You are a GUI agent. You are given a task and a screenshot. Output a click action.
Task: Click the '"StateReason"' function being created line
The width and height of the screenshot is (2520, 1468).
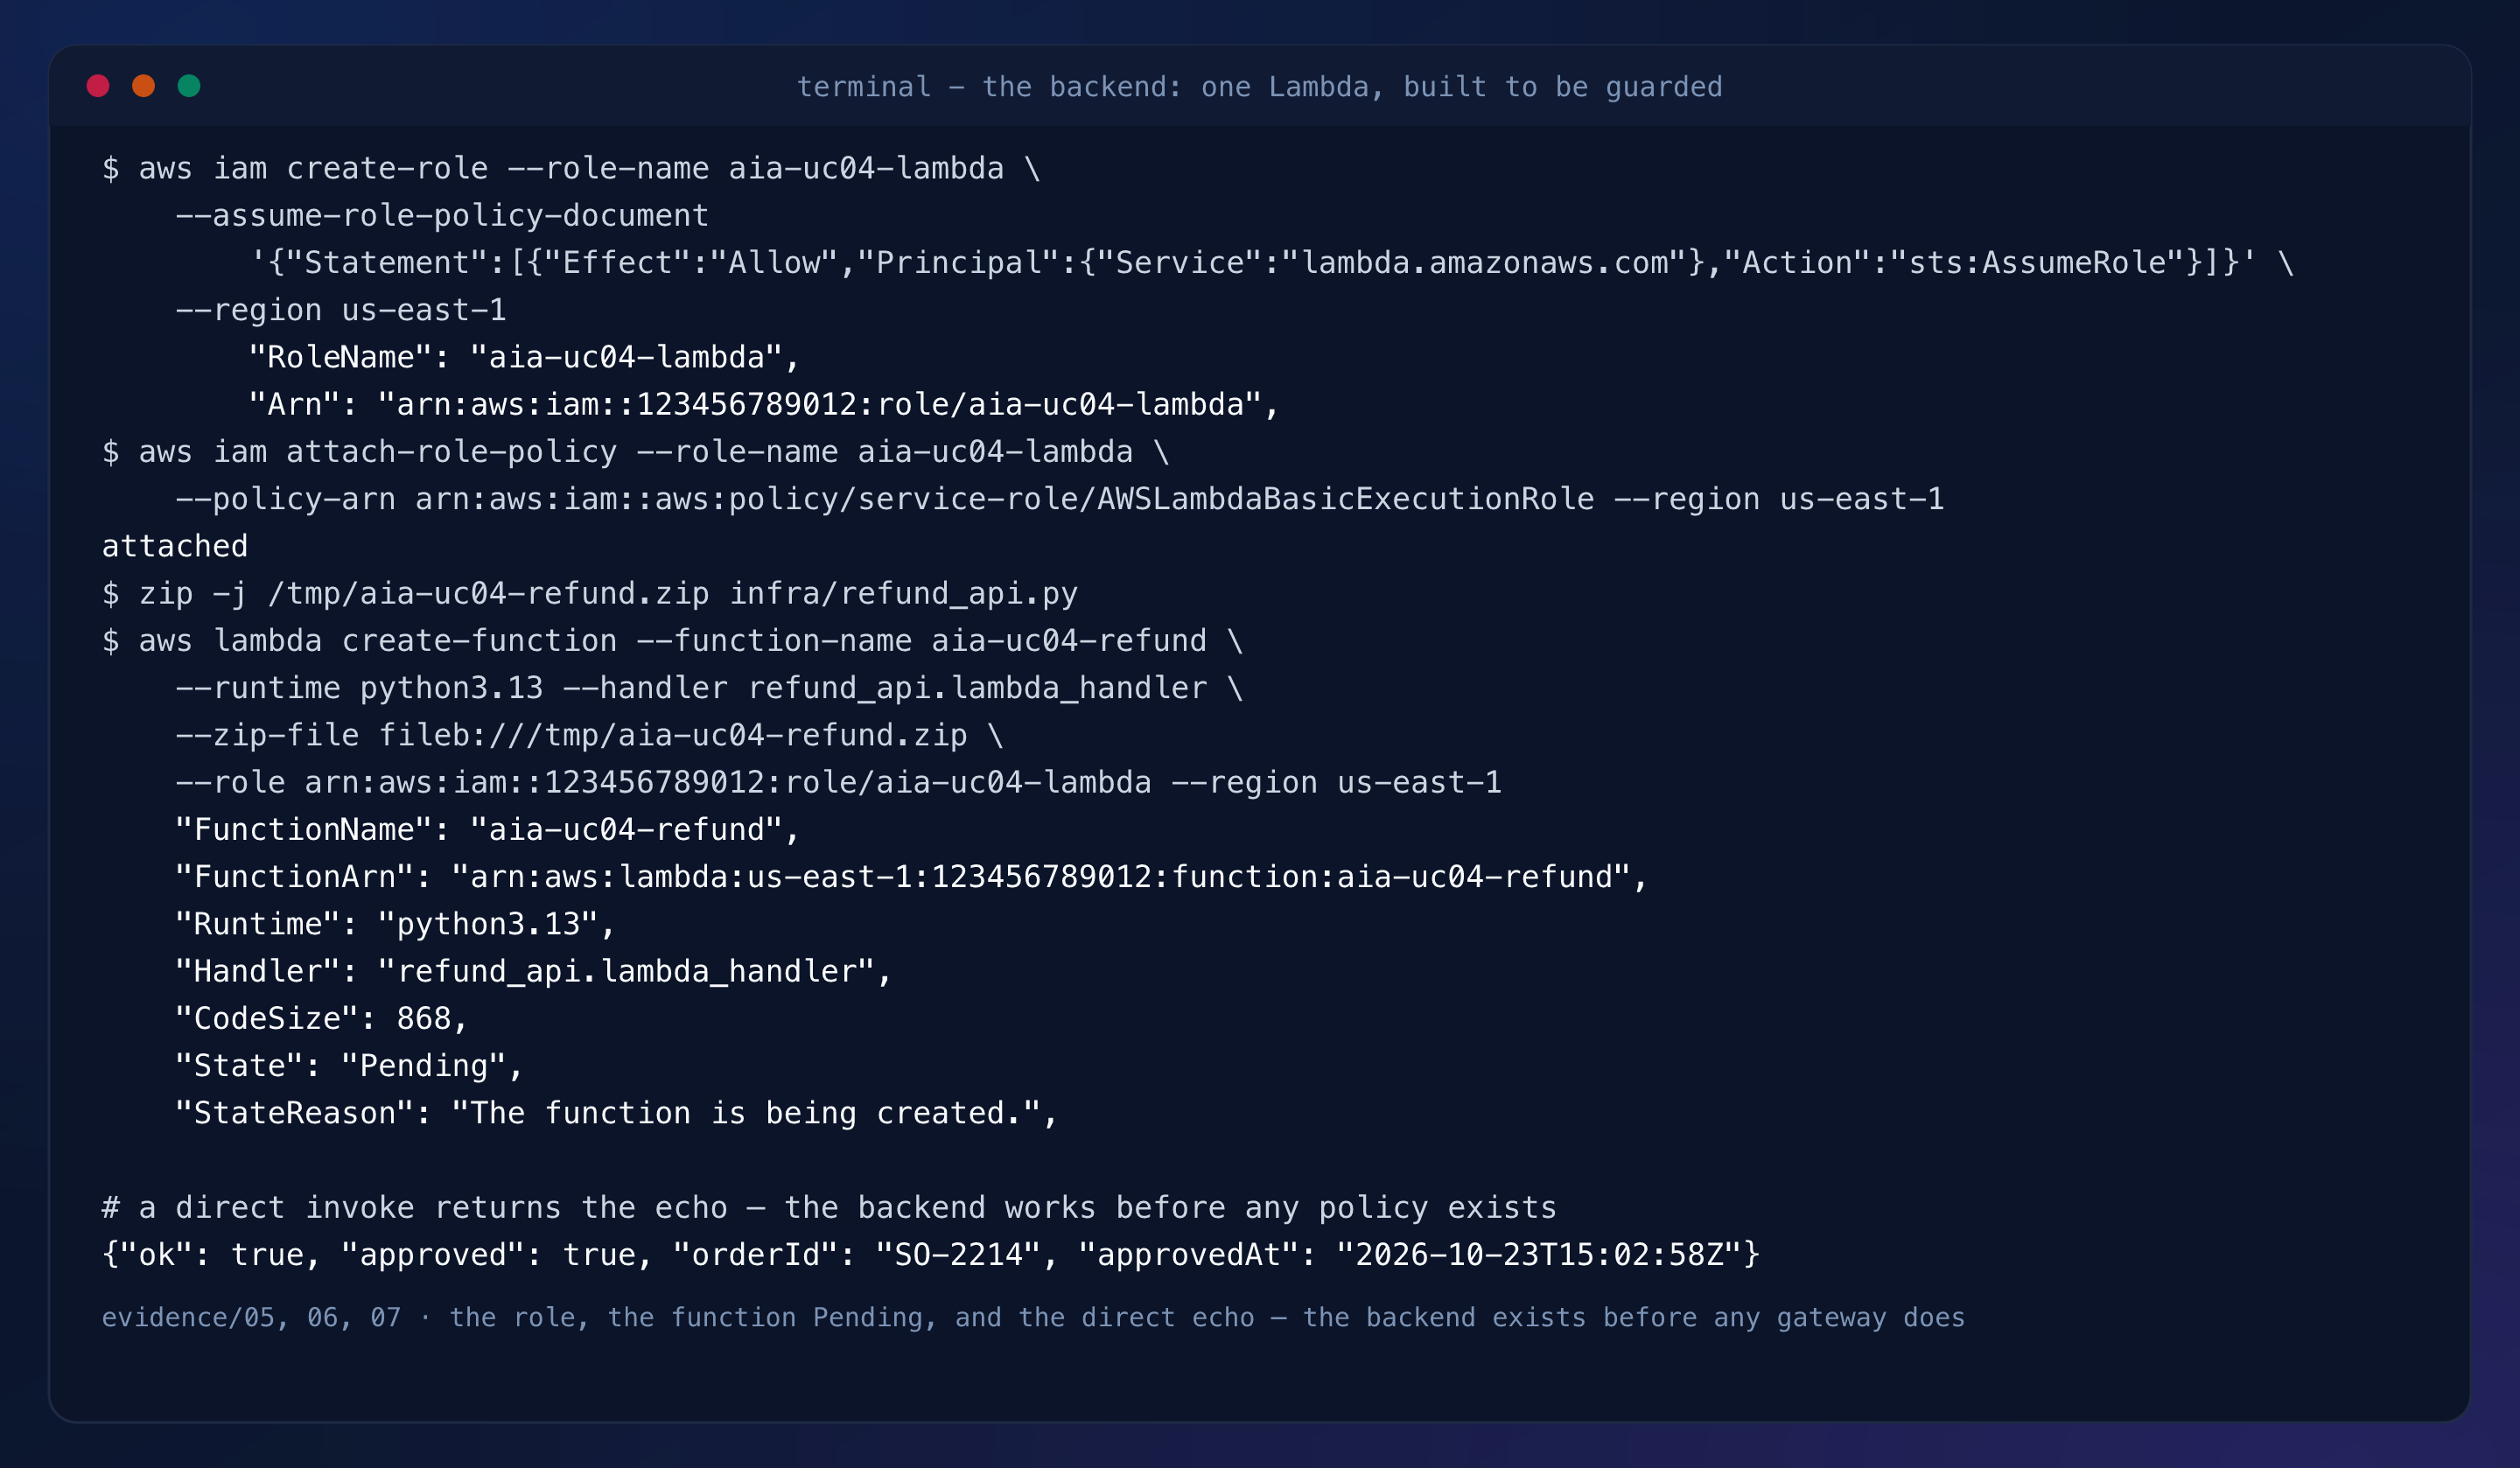point(617,1112)
